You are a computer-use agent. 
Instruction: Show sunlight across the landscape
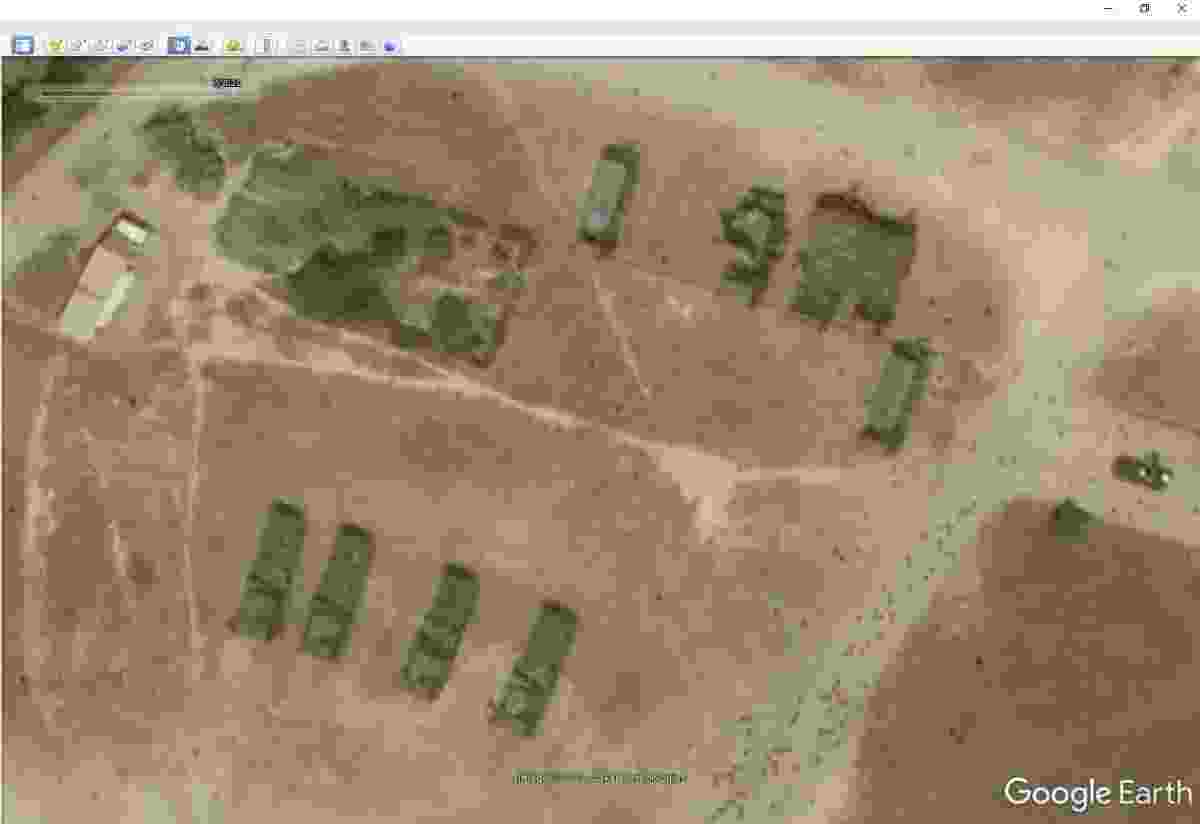point(203,45)
